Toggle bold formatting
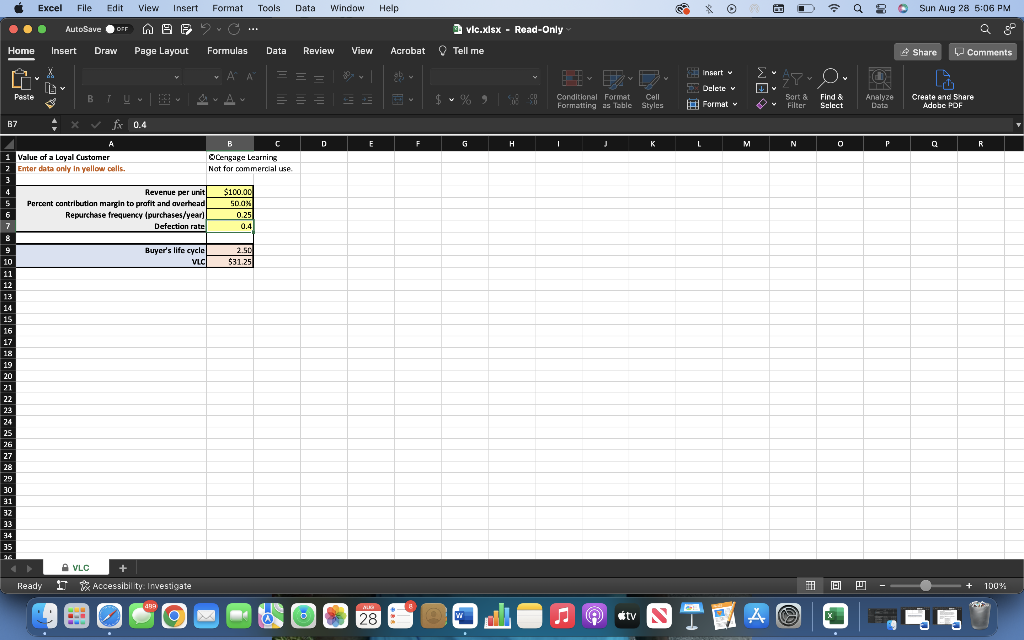 [x=89, y=98]
